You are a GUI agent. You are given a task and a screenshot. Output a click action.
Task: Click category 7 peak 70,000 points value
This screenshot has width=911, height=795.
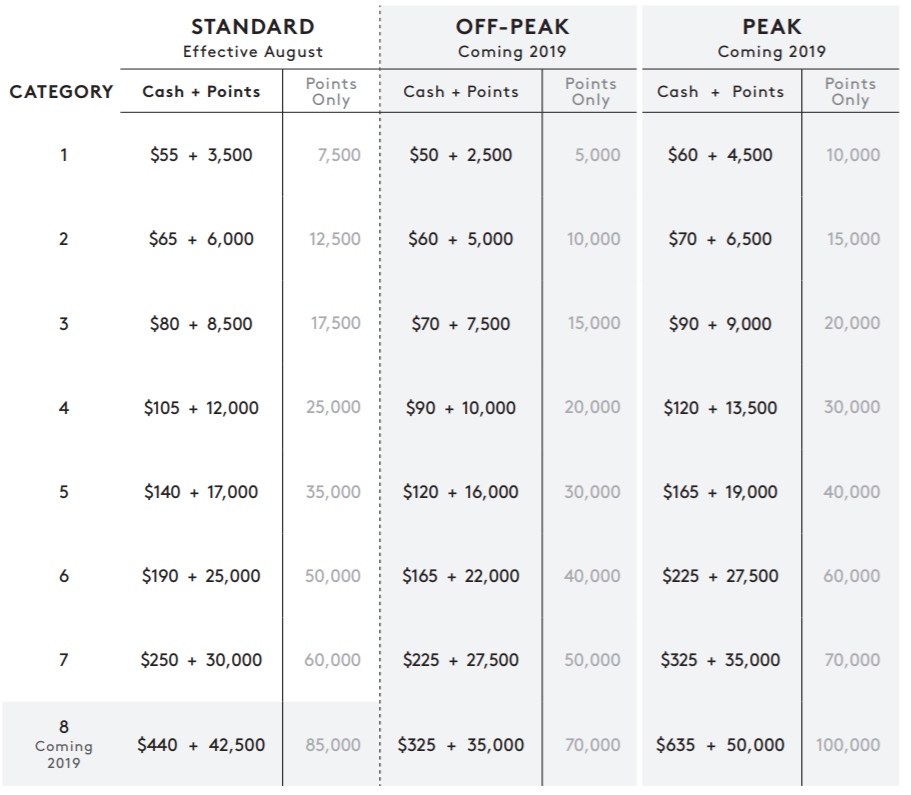852,660
